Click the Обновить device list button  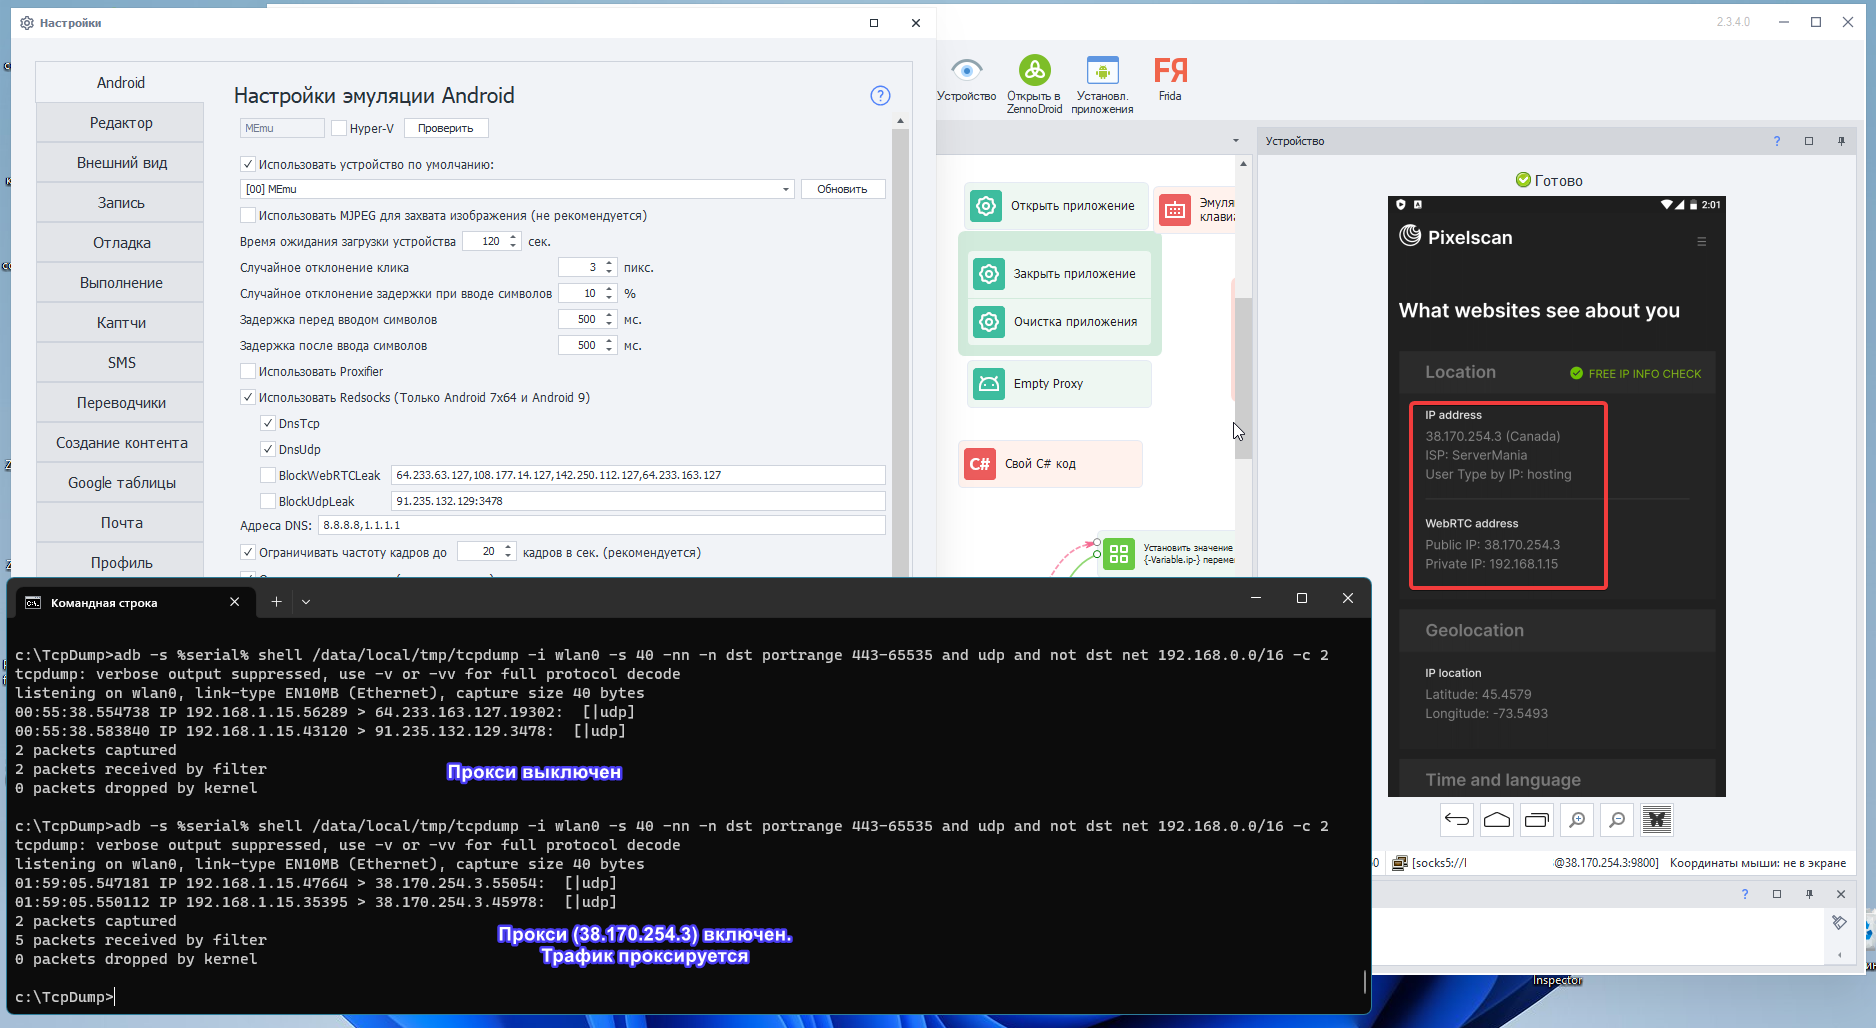pos(842,189)
